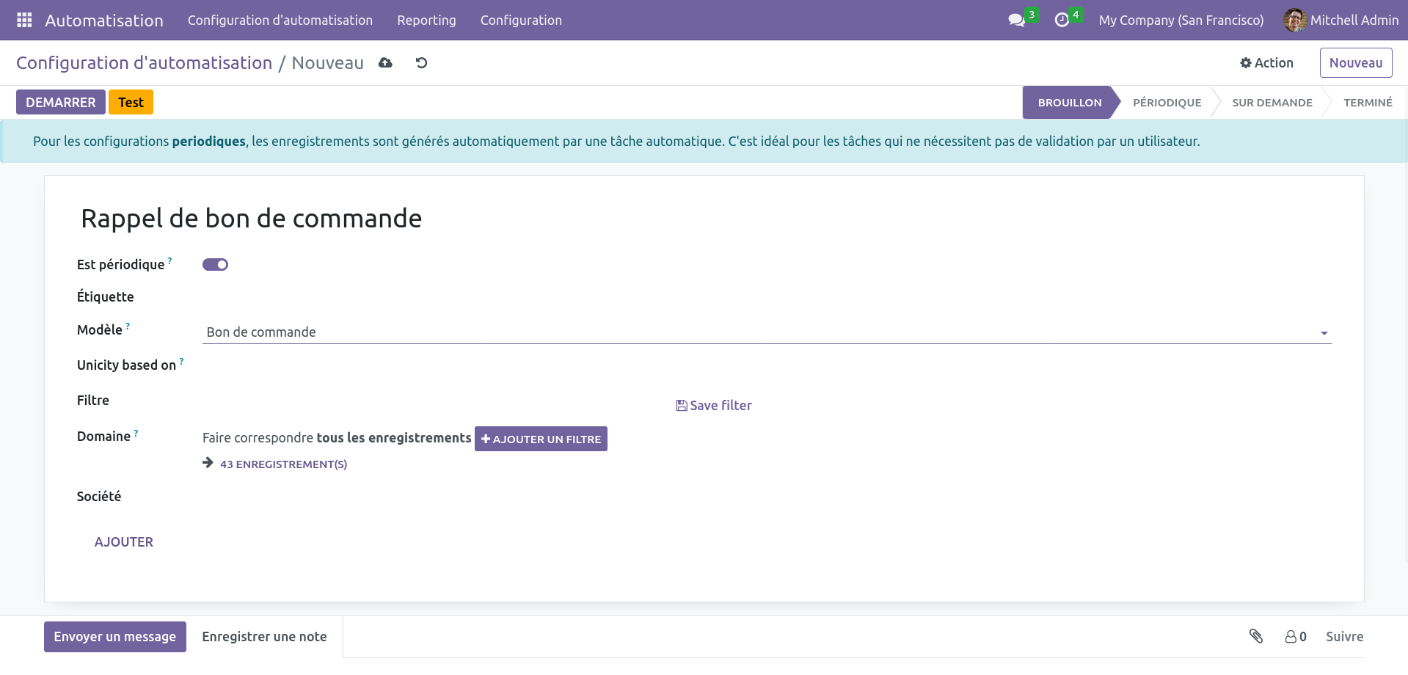
Task: Click the Filtre field label
Action: click(93, 400)
